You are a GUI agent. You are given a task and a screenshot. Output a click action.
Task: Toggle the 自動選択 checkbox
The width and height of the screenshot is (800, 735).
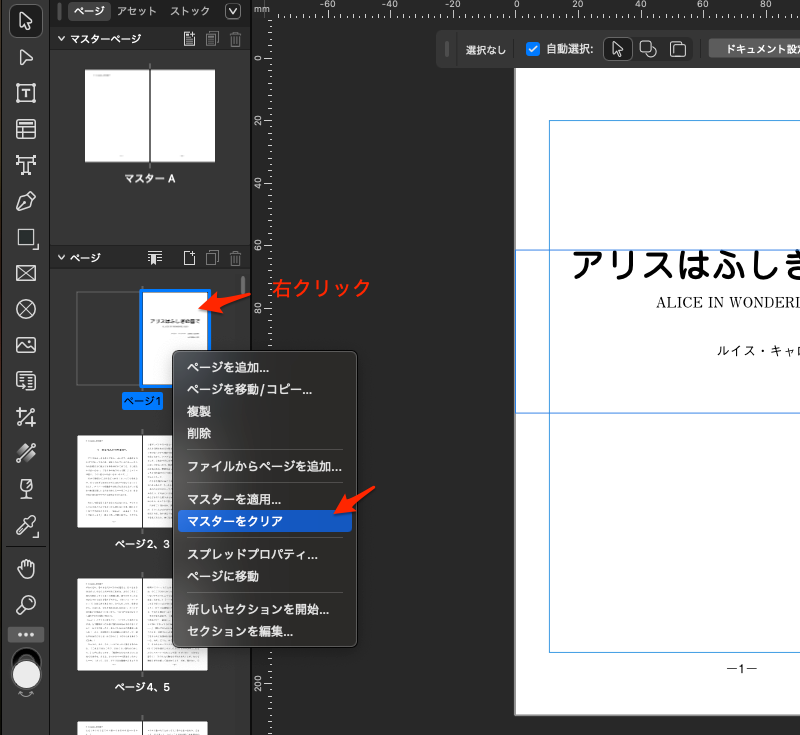533,49
